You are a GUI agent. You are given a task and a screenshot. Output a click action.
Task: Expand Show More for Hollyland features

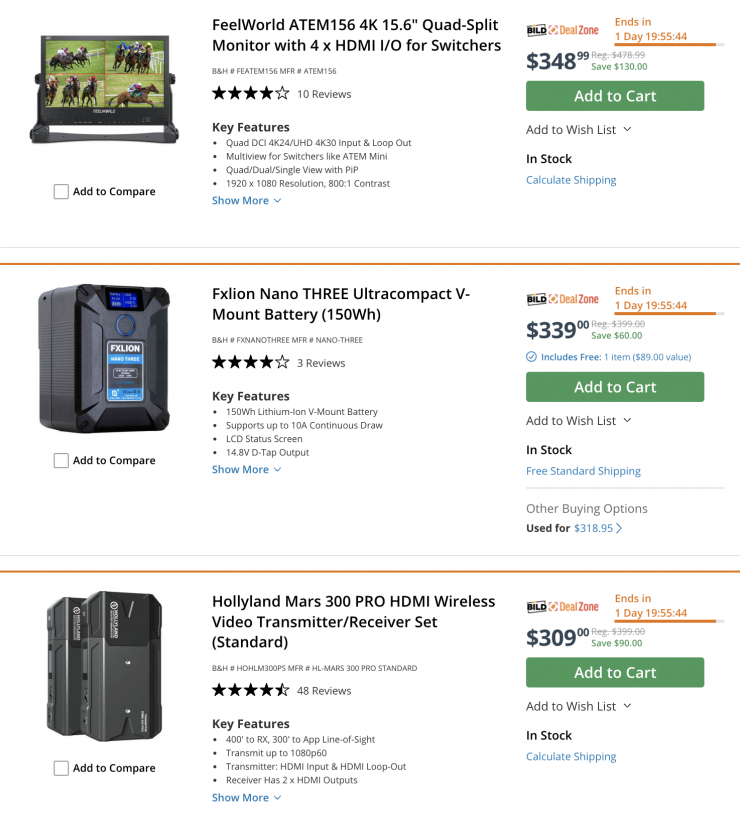246,797
